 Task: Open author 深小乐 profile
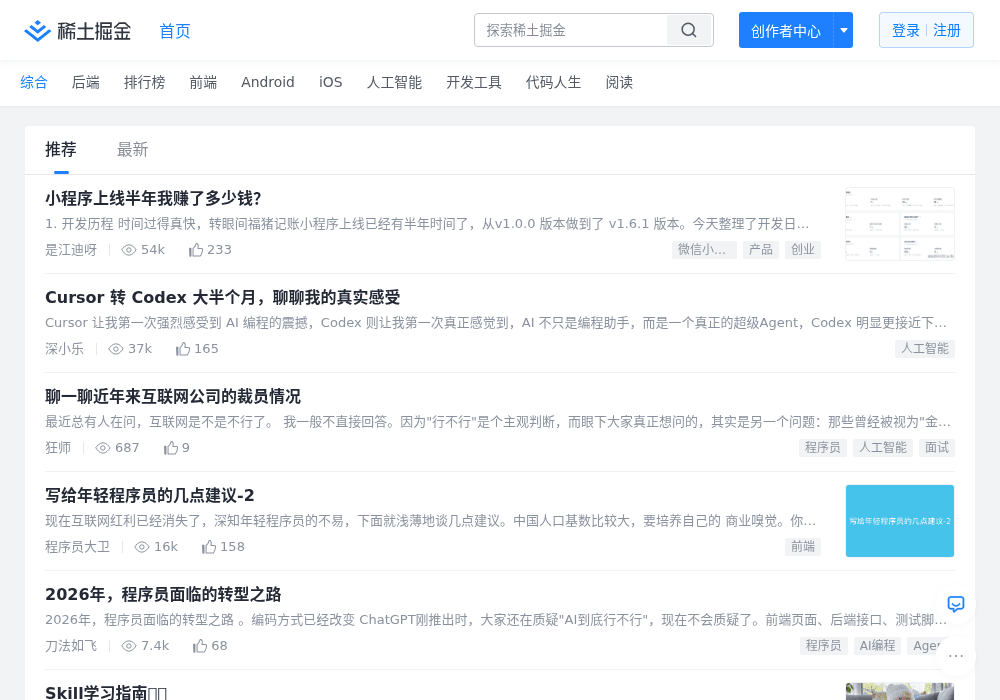64,349
